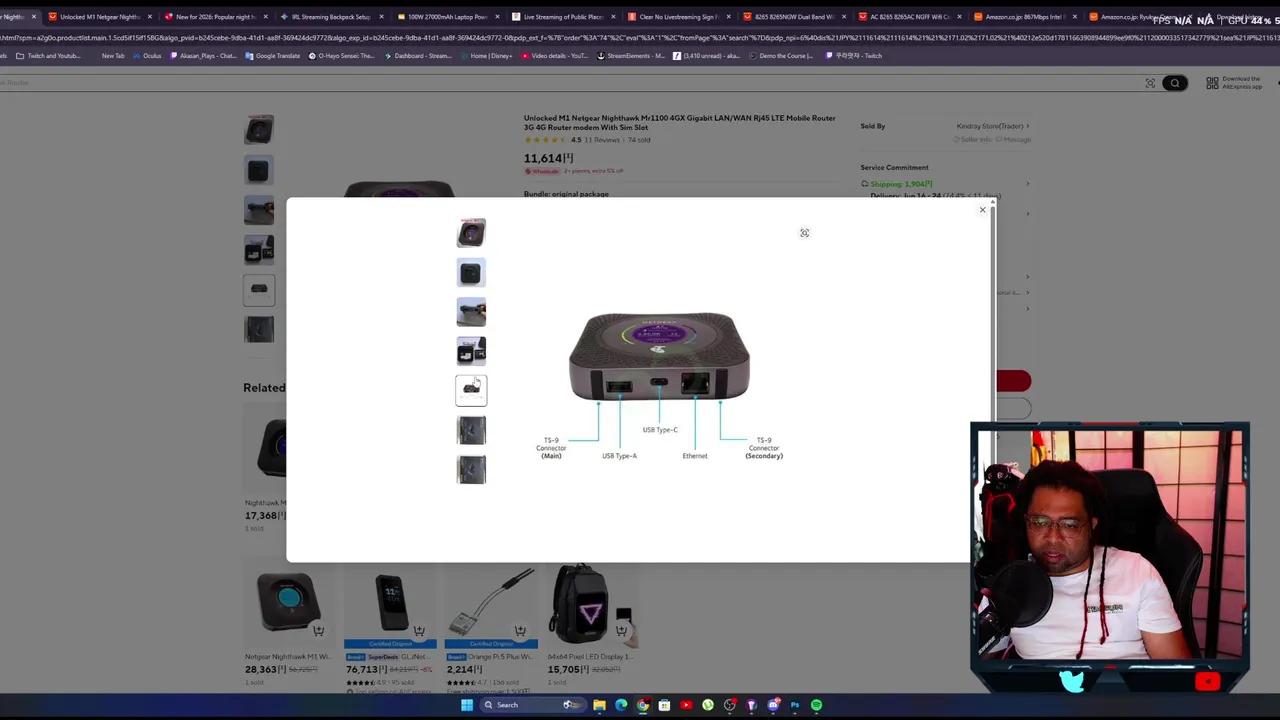Open Photoshop from taskbar

pos(795,705)
